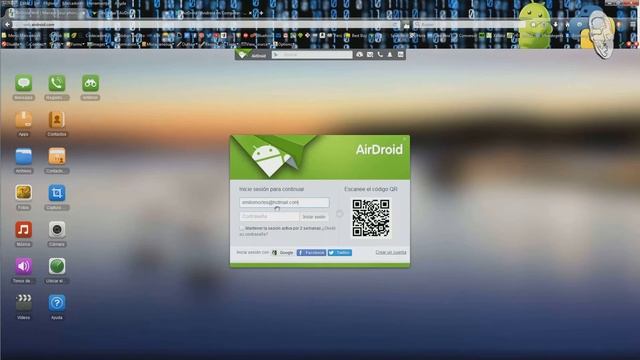This screenshot has width=640, height=360.
Task: Click the rightmost square icon in AirDroid toolbar
Action: pos(400,55)
